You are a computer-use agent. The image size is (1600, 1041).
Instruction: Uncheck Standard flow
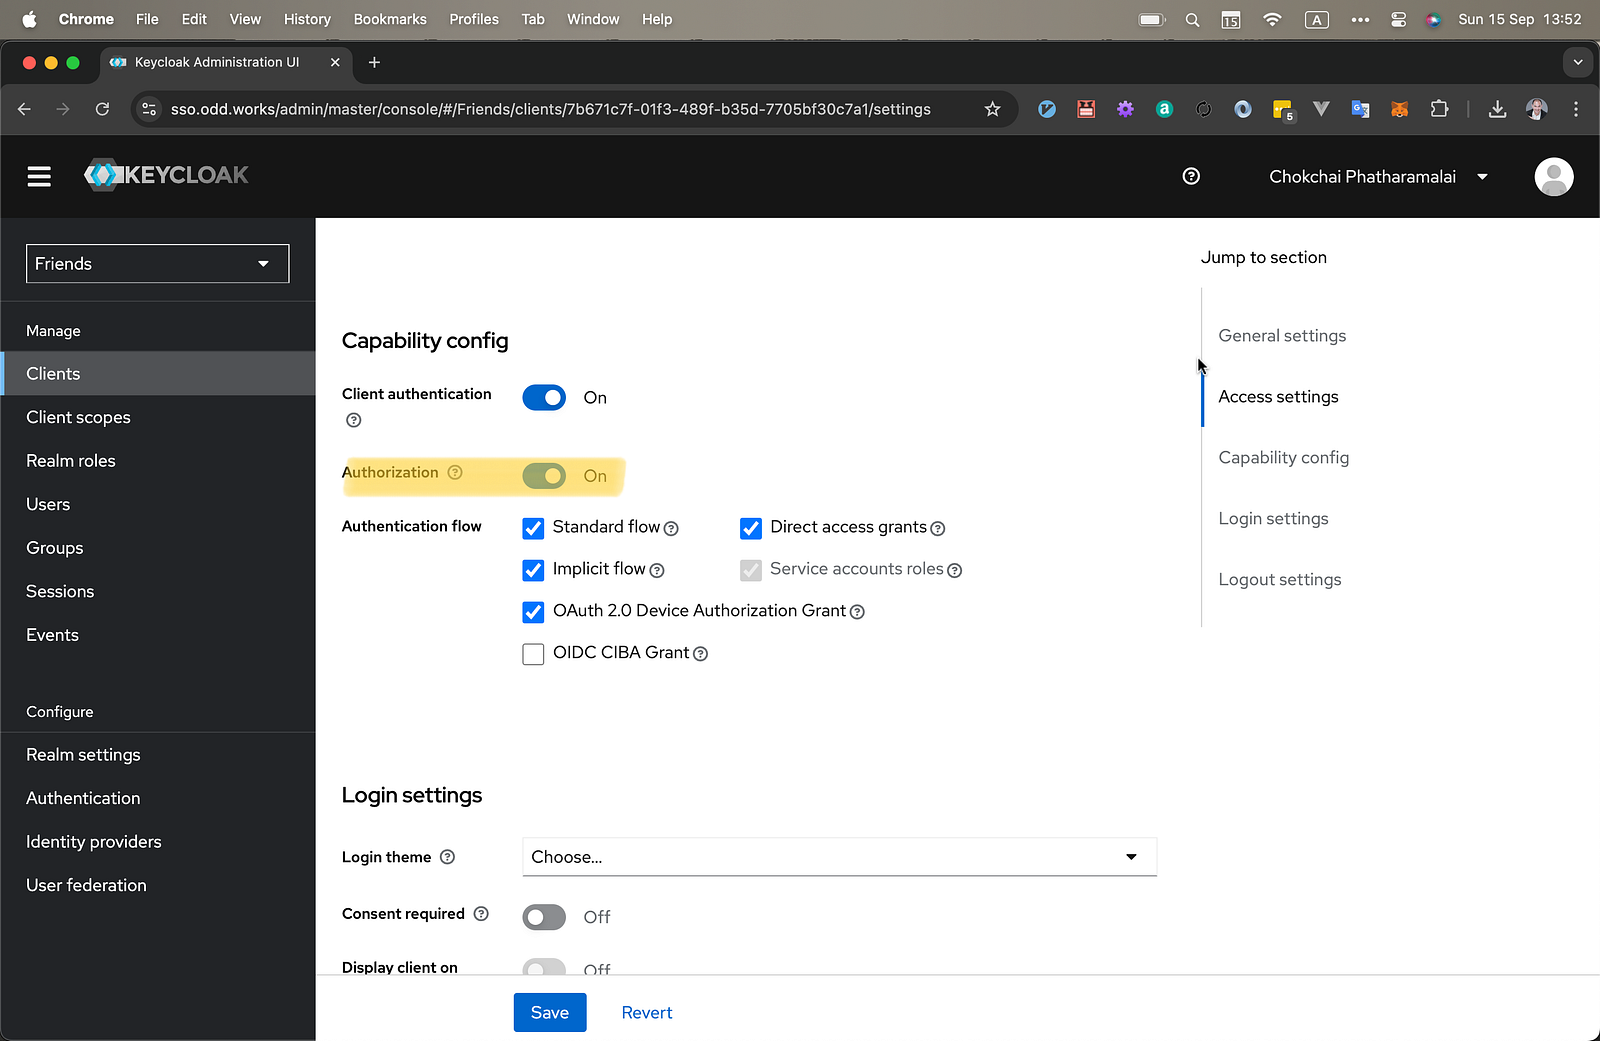(x=533, y=528)
